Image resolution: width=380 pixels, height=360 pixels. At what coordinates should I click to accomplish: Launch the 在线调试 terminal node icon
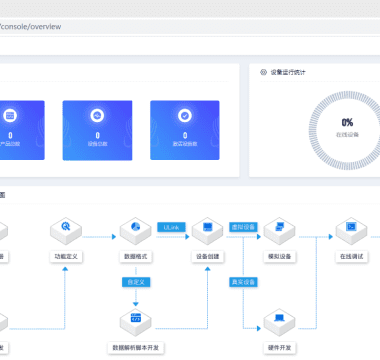(x=351, y=231)
